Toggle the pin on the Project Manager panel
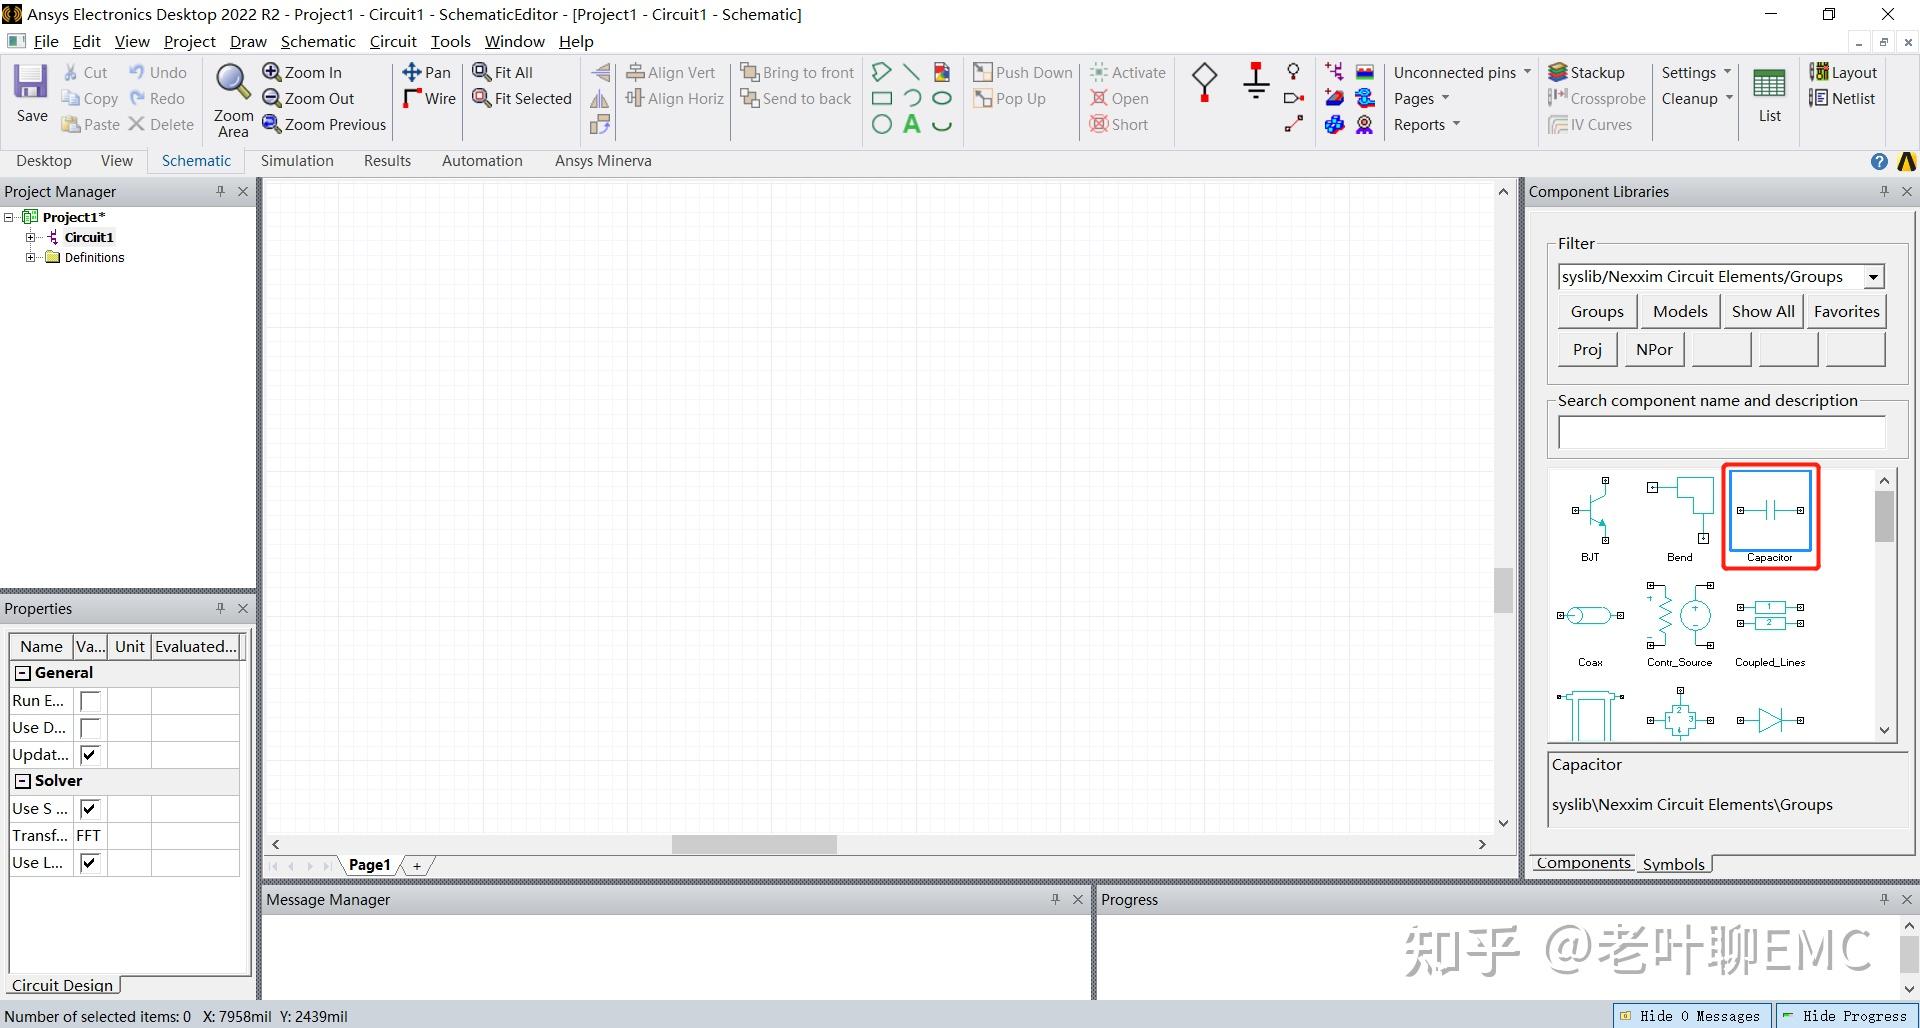1920x1028 pixels. pos(221,191)
